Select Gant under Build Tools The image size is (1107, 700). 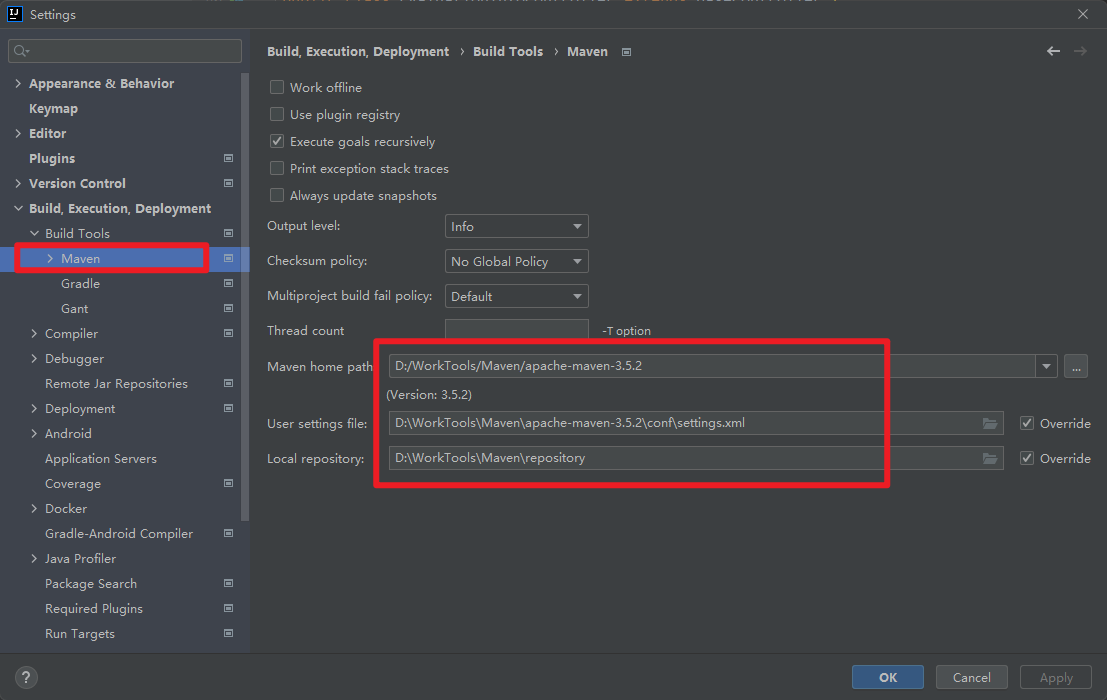pyautogui.click(x=74, y=308)
